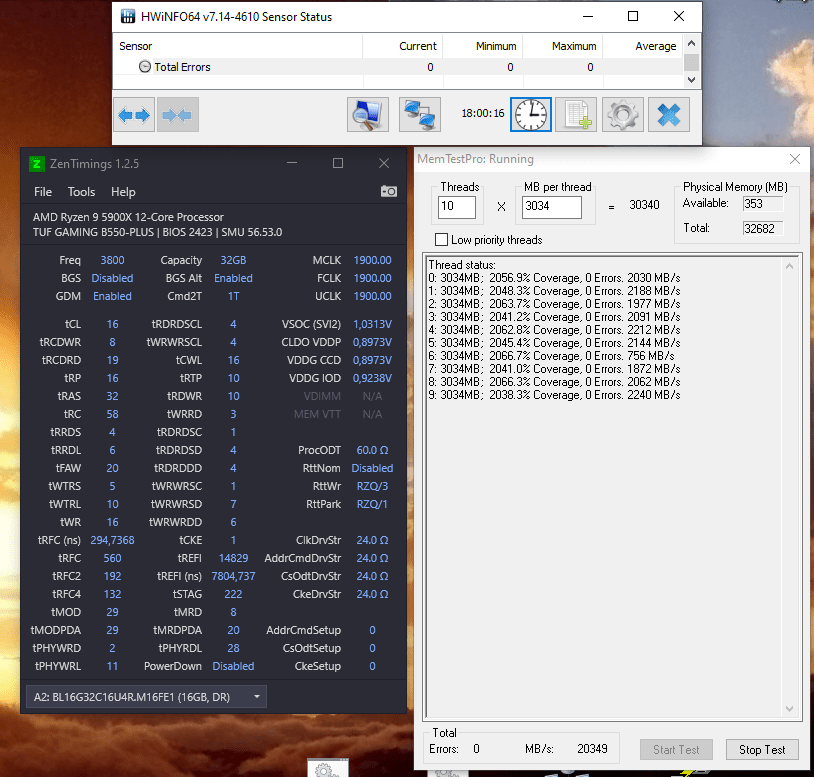Open ZenTimings File menu

(43, 192)
